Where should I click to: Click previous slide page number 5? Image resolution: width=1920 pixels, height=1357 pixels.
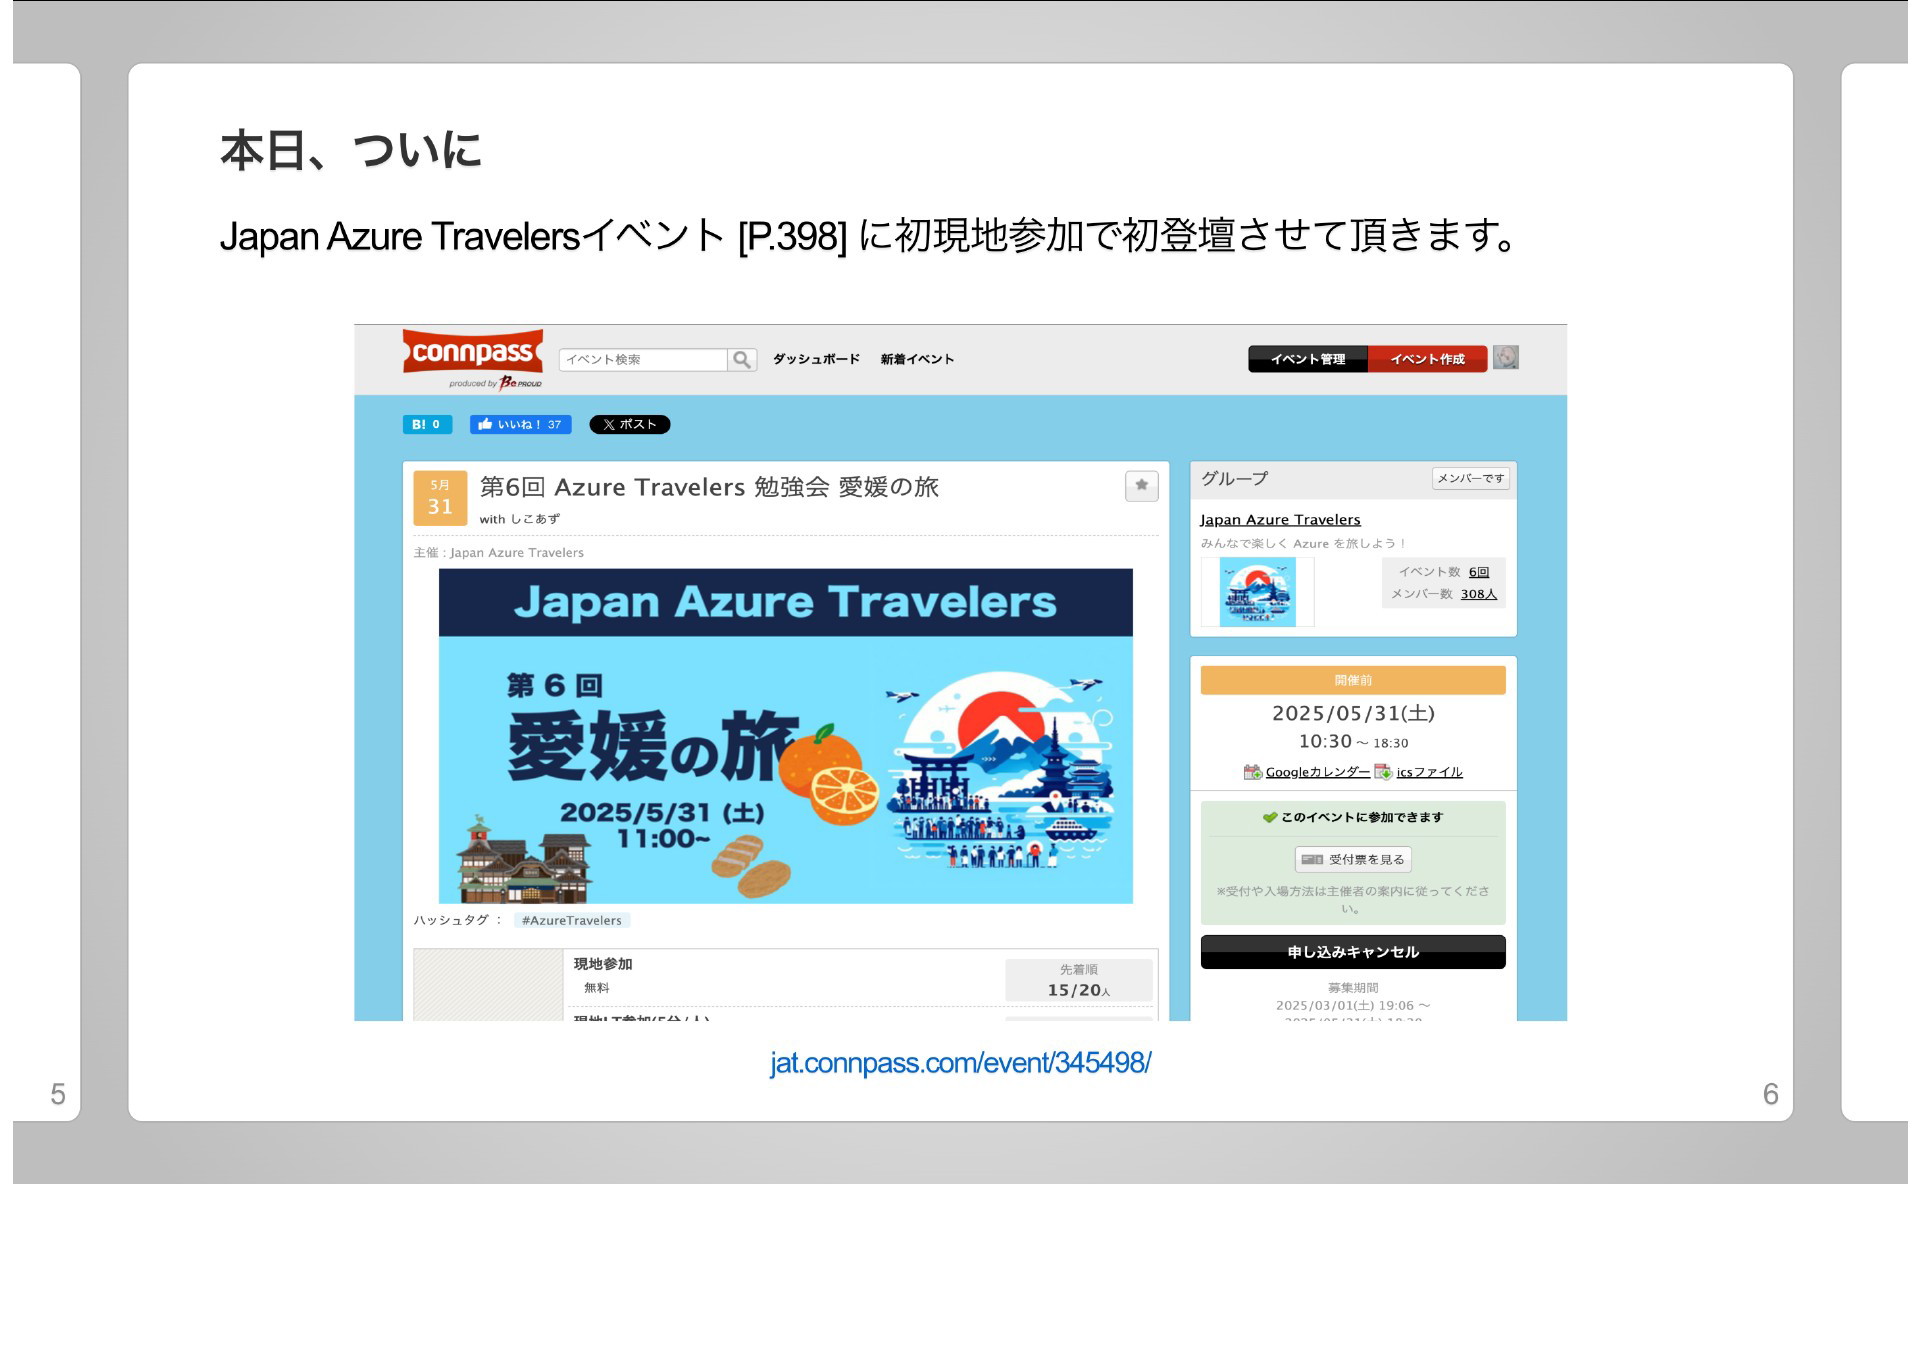(58, 1094)
